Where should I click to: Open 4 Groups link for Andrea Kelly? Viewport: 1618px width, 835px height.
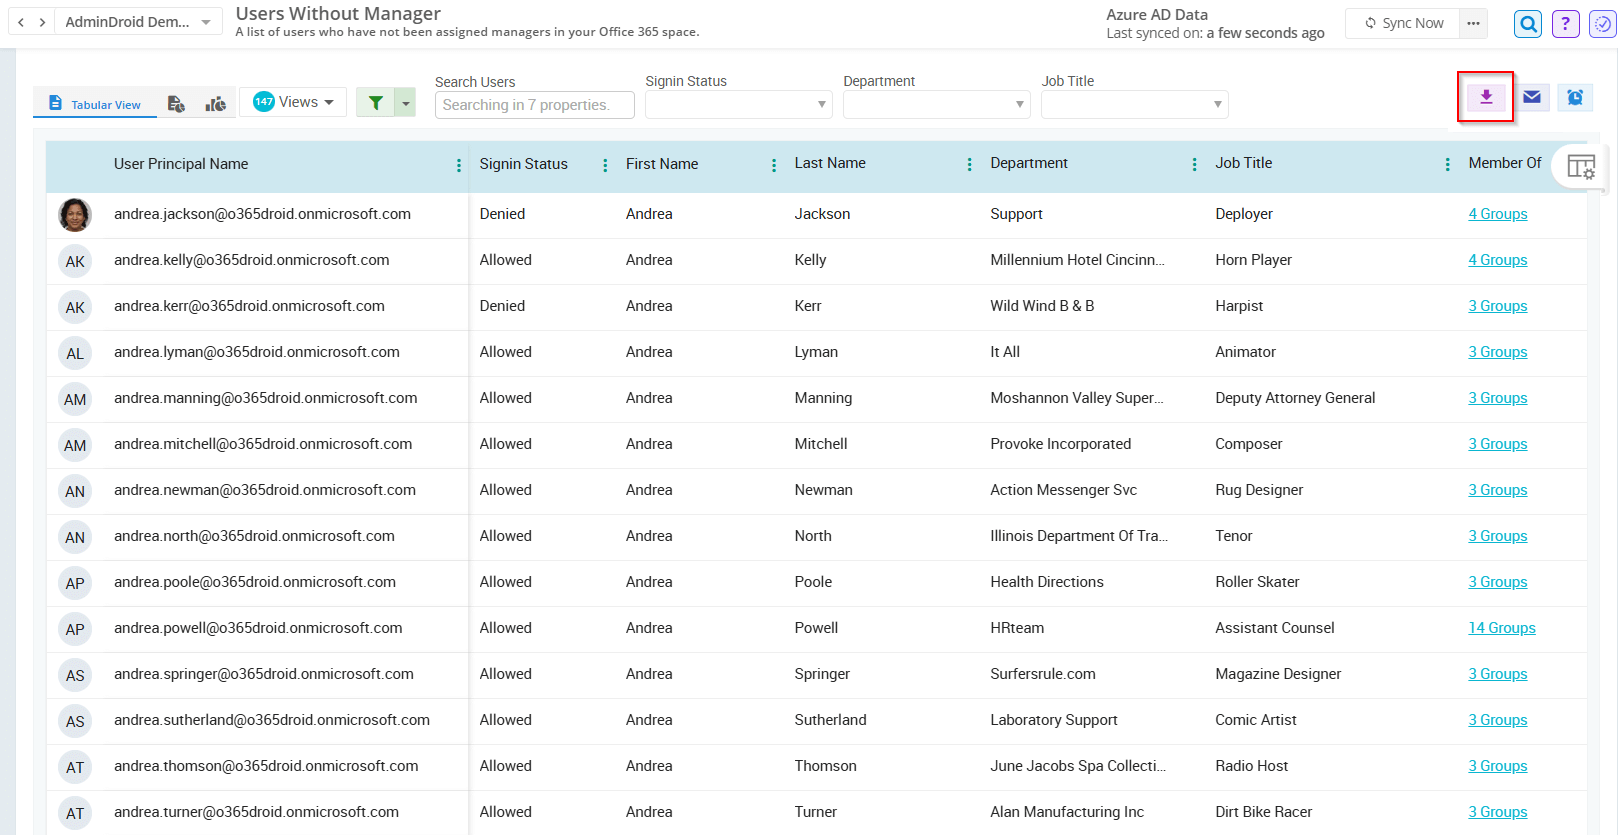1497,260
